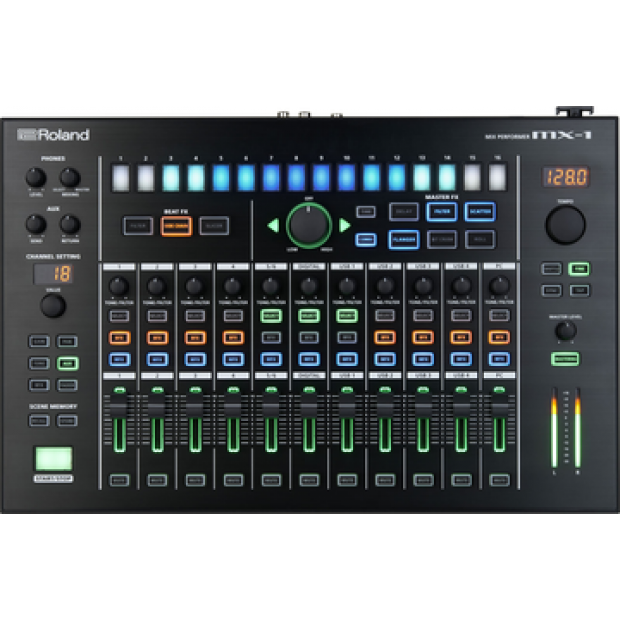Click the tempo display reading 128.0
Image resolution: width=620 pixels, height=620 pixels.
pyautogui.click(x=565, y=177)
